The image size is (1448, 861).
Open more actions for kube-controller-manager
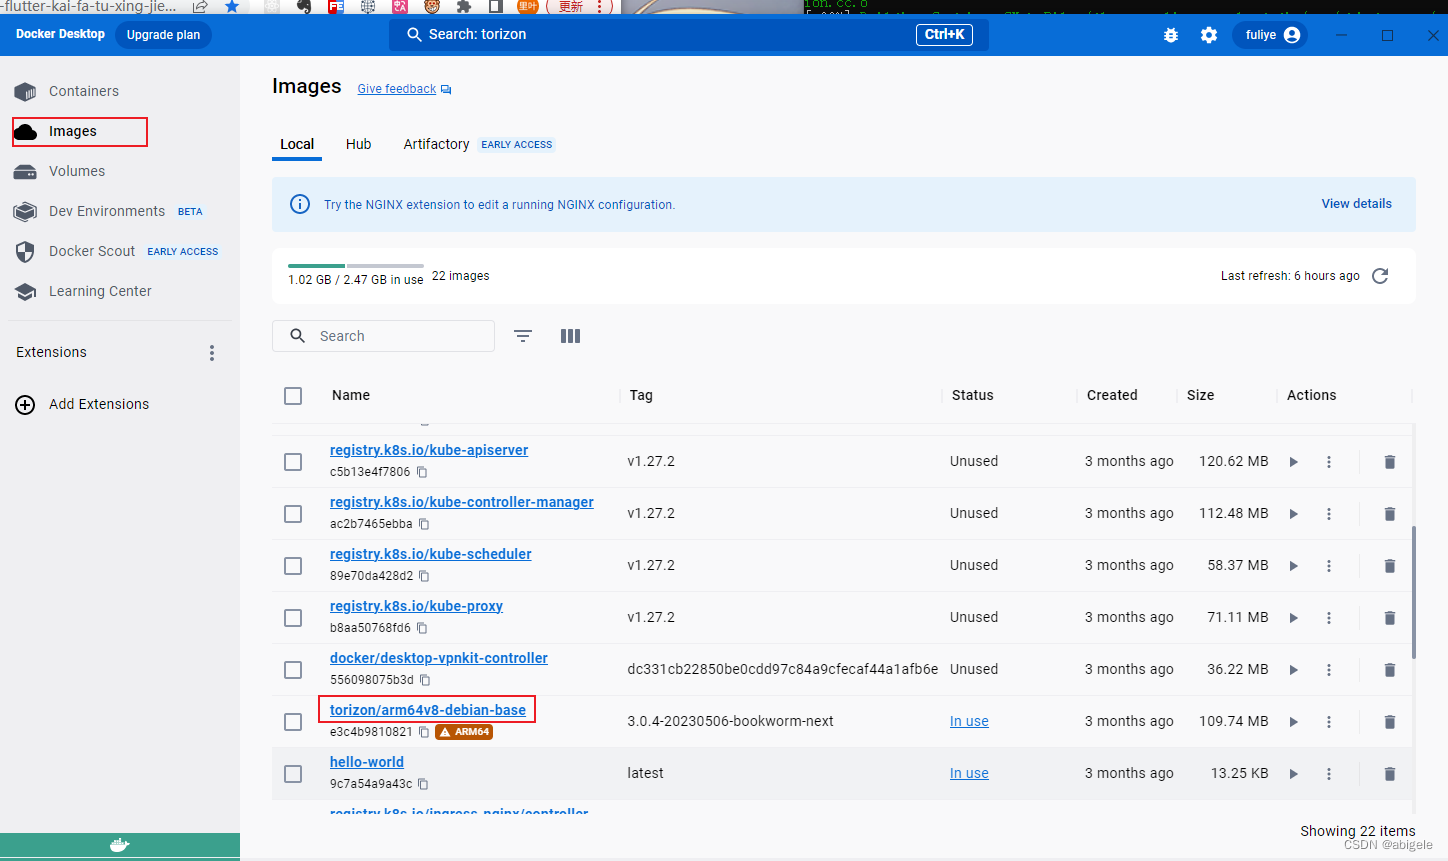point(1329,514)
